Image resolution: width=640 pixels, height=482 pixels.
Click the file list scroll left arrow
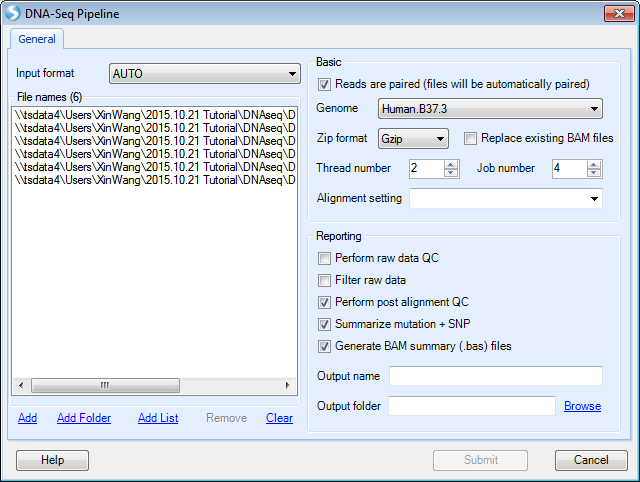(x=21, y=385)
